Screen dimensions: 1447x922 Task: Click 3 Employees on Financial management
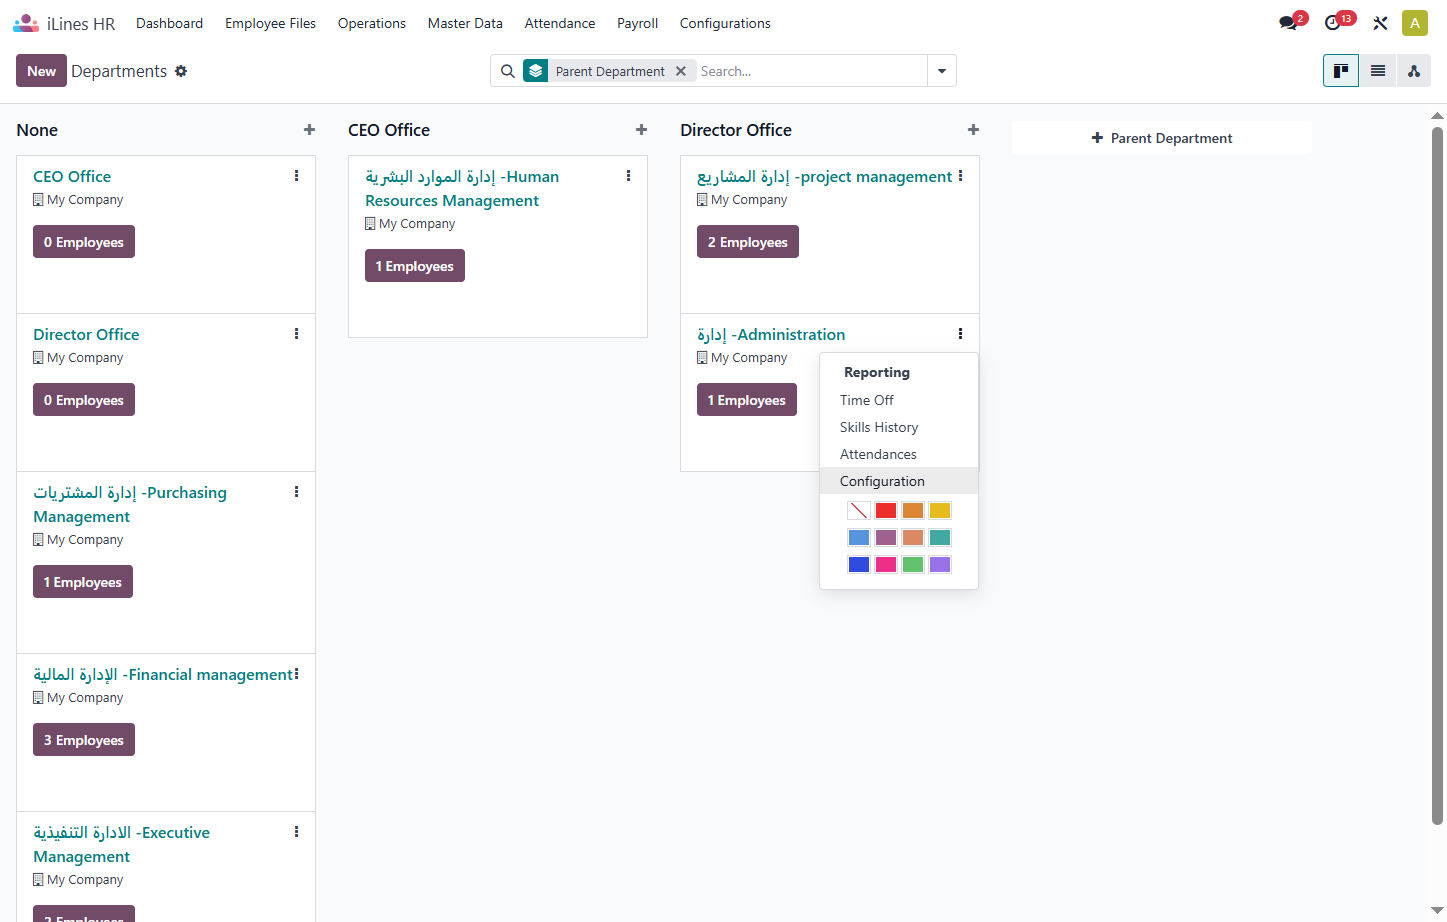coord(84,740)
